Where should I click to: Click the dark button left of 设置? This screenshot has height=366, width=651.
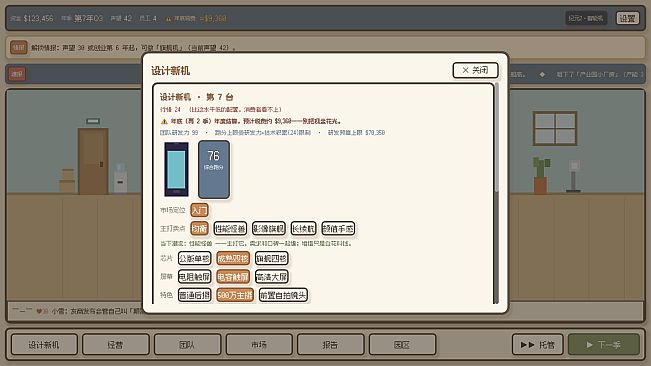(x=586, y=18)
